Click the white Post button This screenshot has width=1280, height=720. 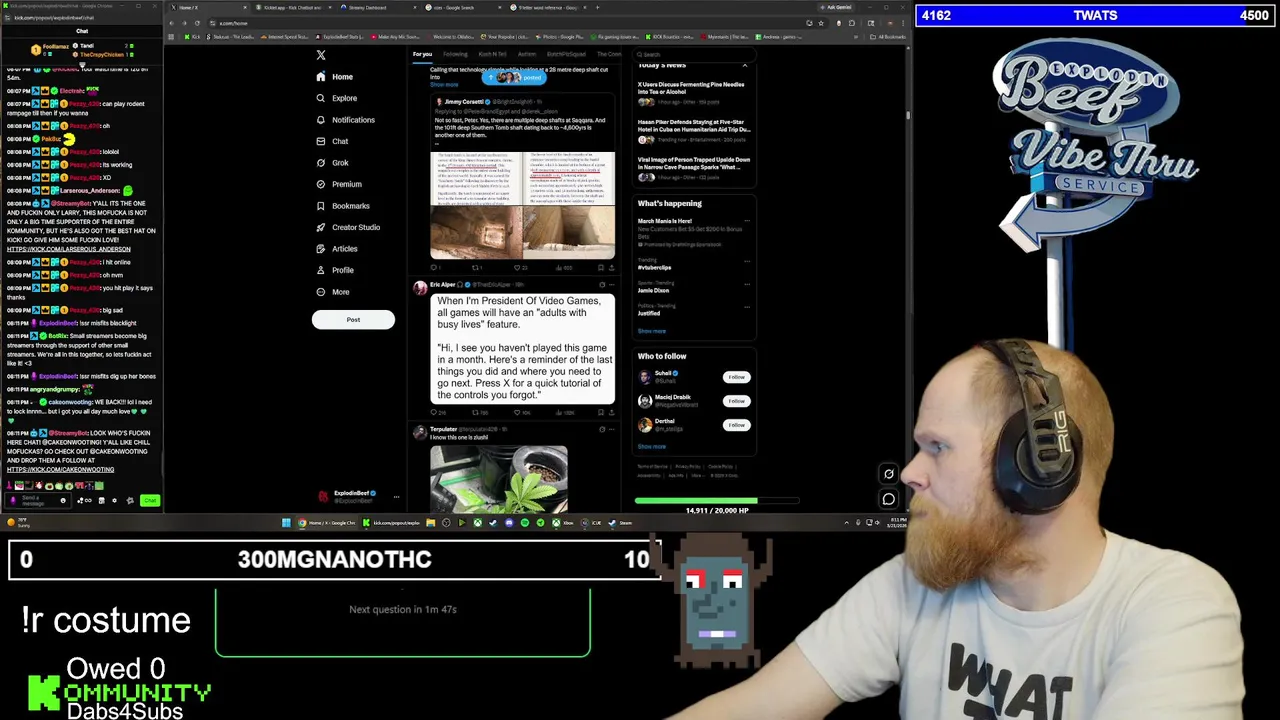[x=353, y=320]
